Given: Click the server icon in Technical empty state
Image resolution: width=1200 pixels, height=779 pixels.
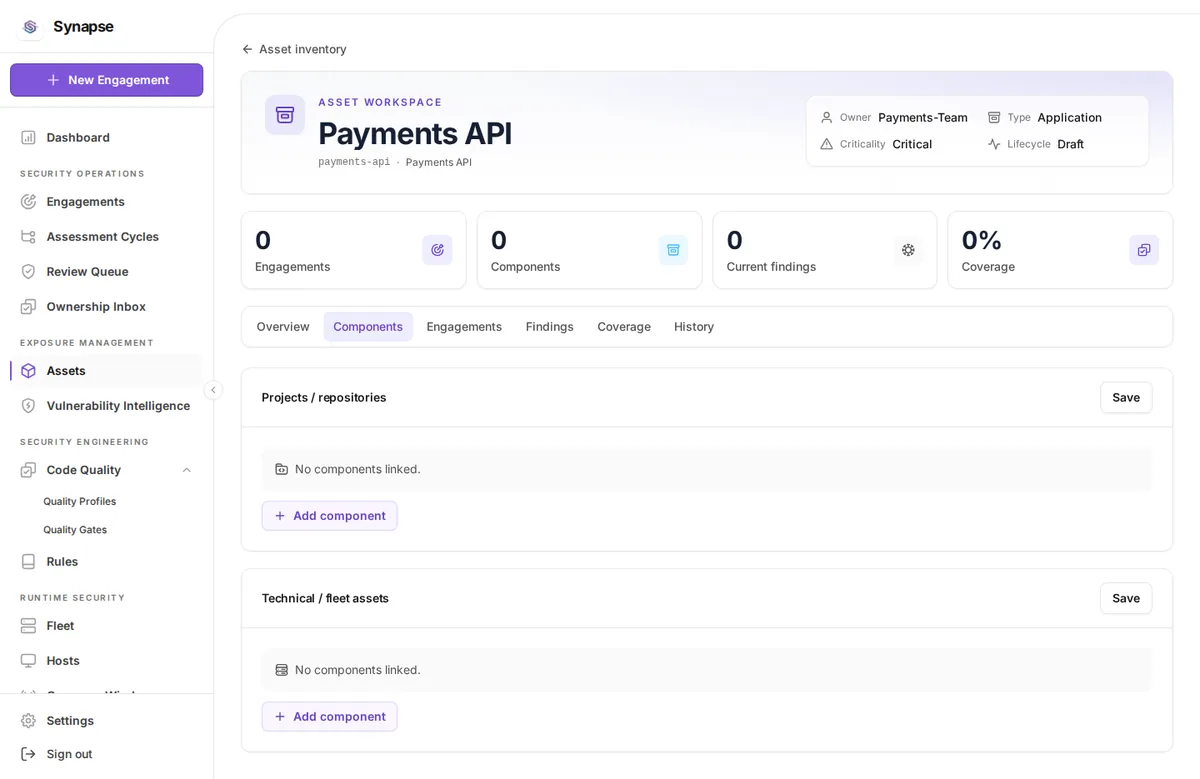Looking at the screenshot, I should tap(282, 670).
